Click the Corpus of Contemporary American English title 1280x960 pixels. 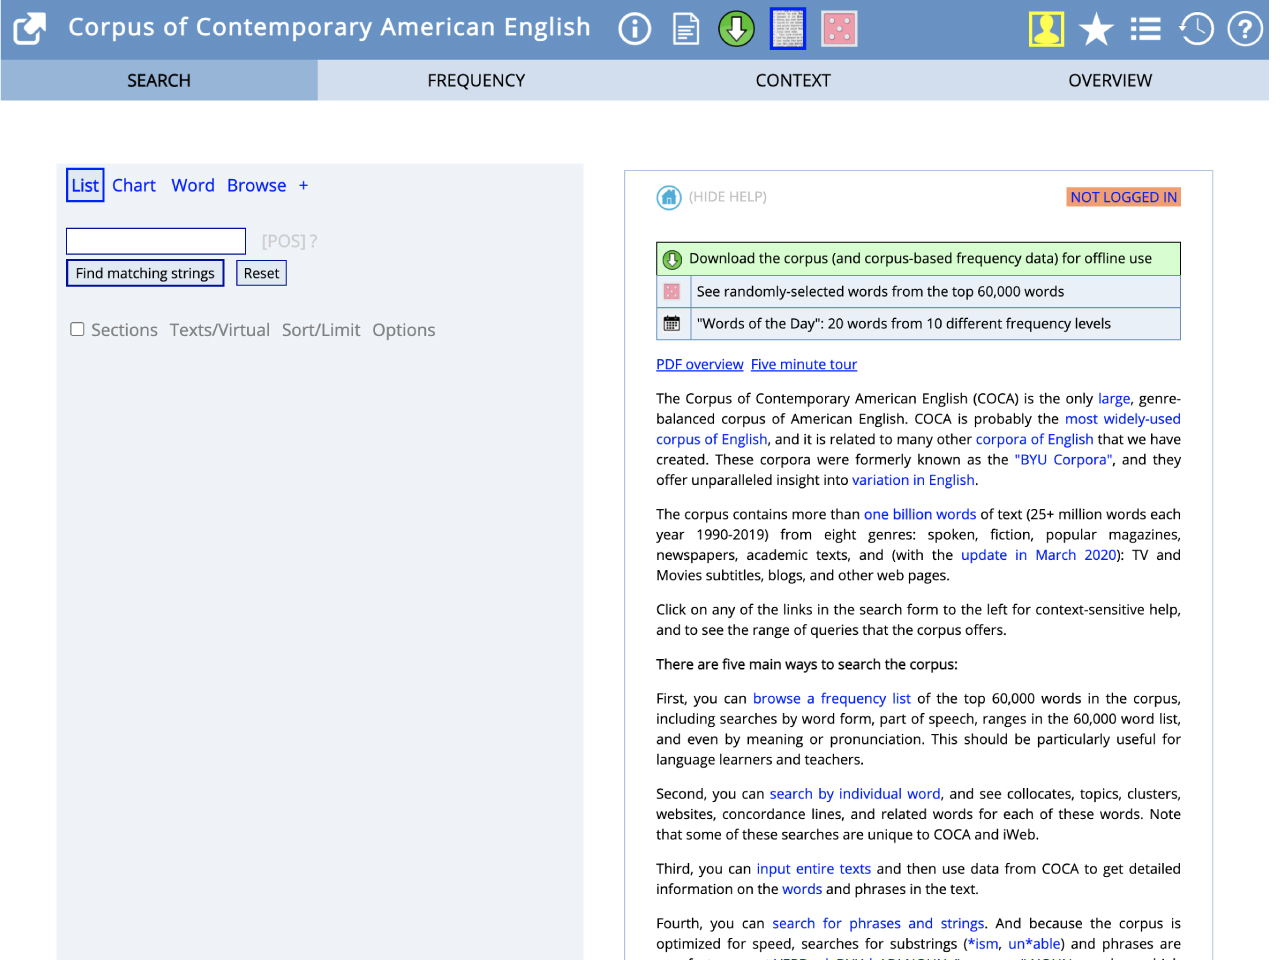[x=329, y=27]
